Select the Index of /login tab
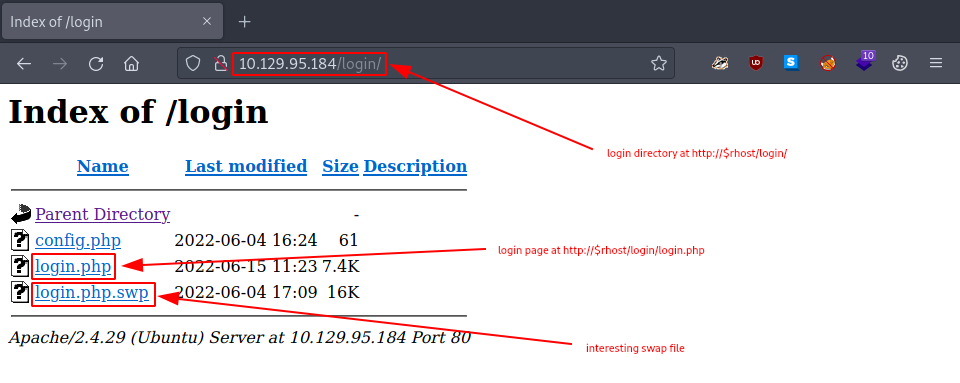Image resolution: width=960 pixels, height=383 pixels. coord(112,22)
